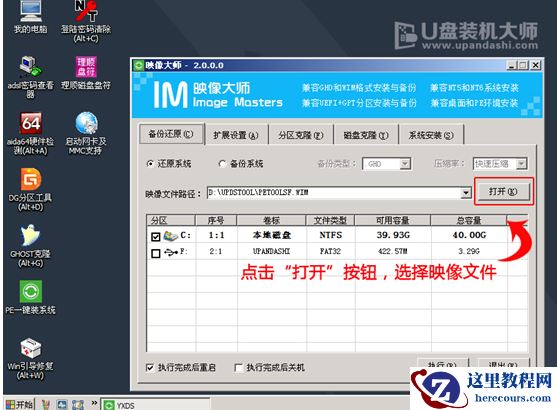Click the 映像大师 title bar app icon
Screen dimensions: 557x410
138,65
